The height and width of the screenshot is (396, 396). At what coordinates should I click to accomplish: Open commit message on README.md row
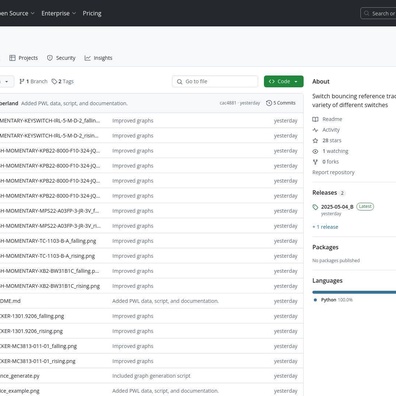[165, 301]
